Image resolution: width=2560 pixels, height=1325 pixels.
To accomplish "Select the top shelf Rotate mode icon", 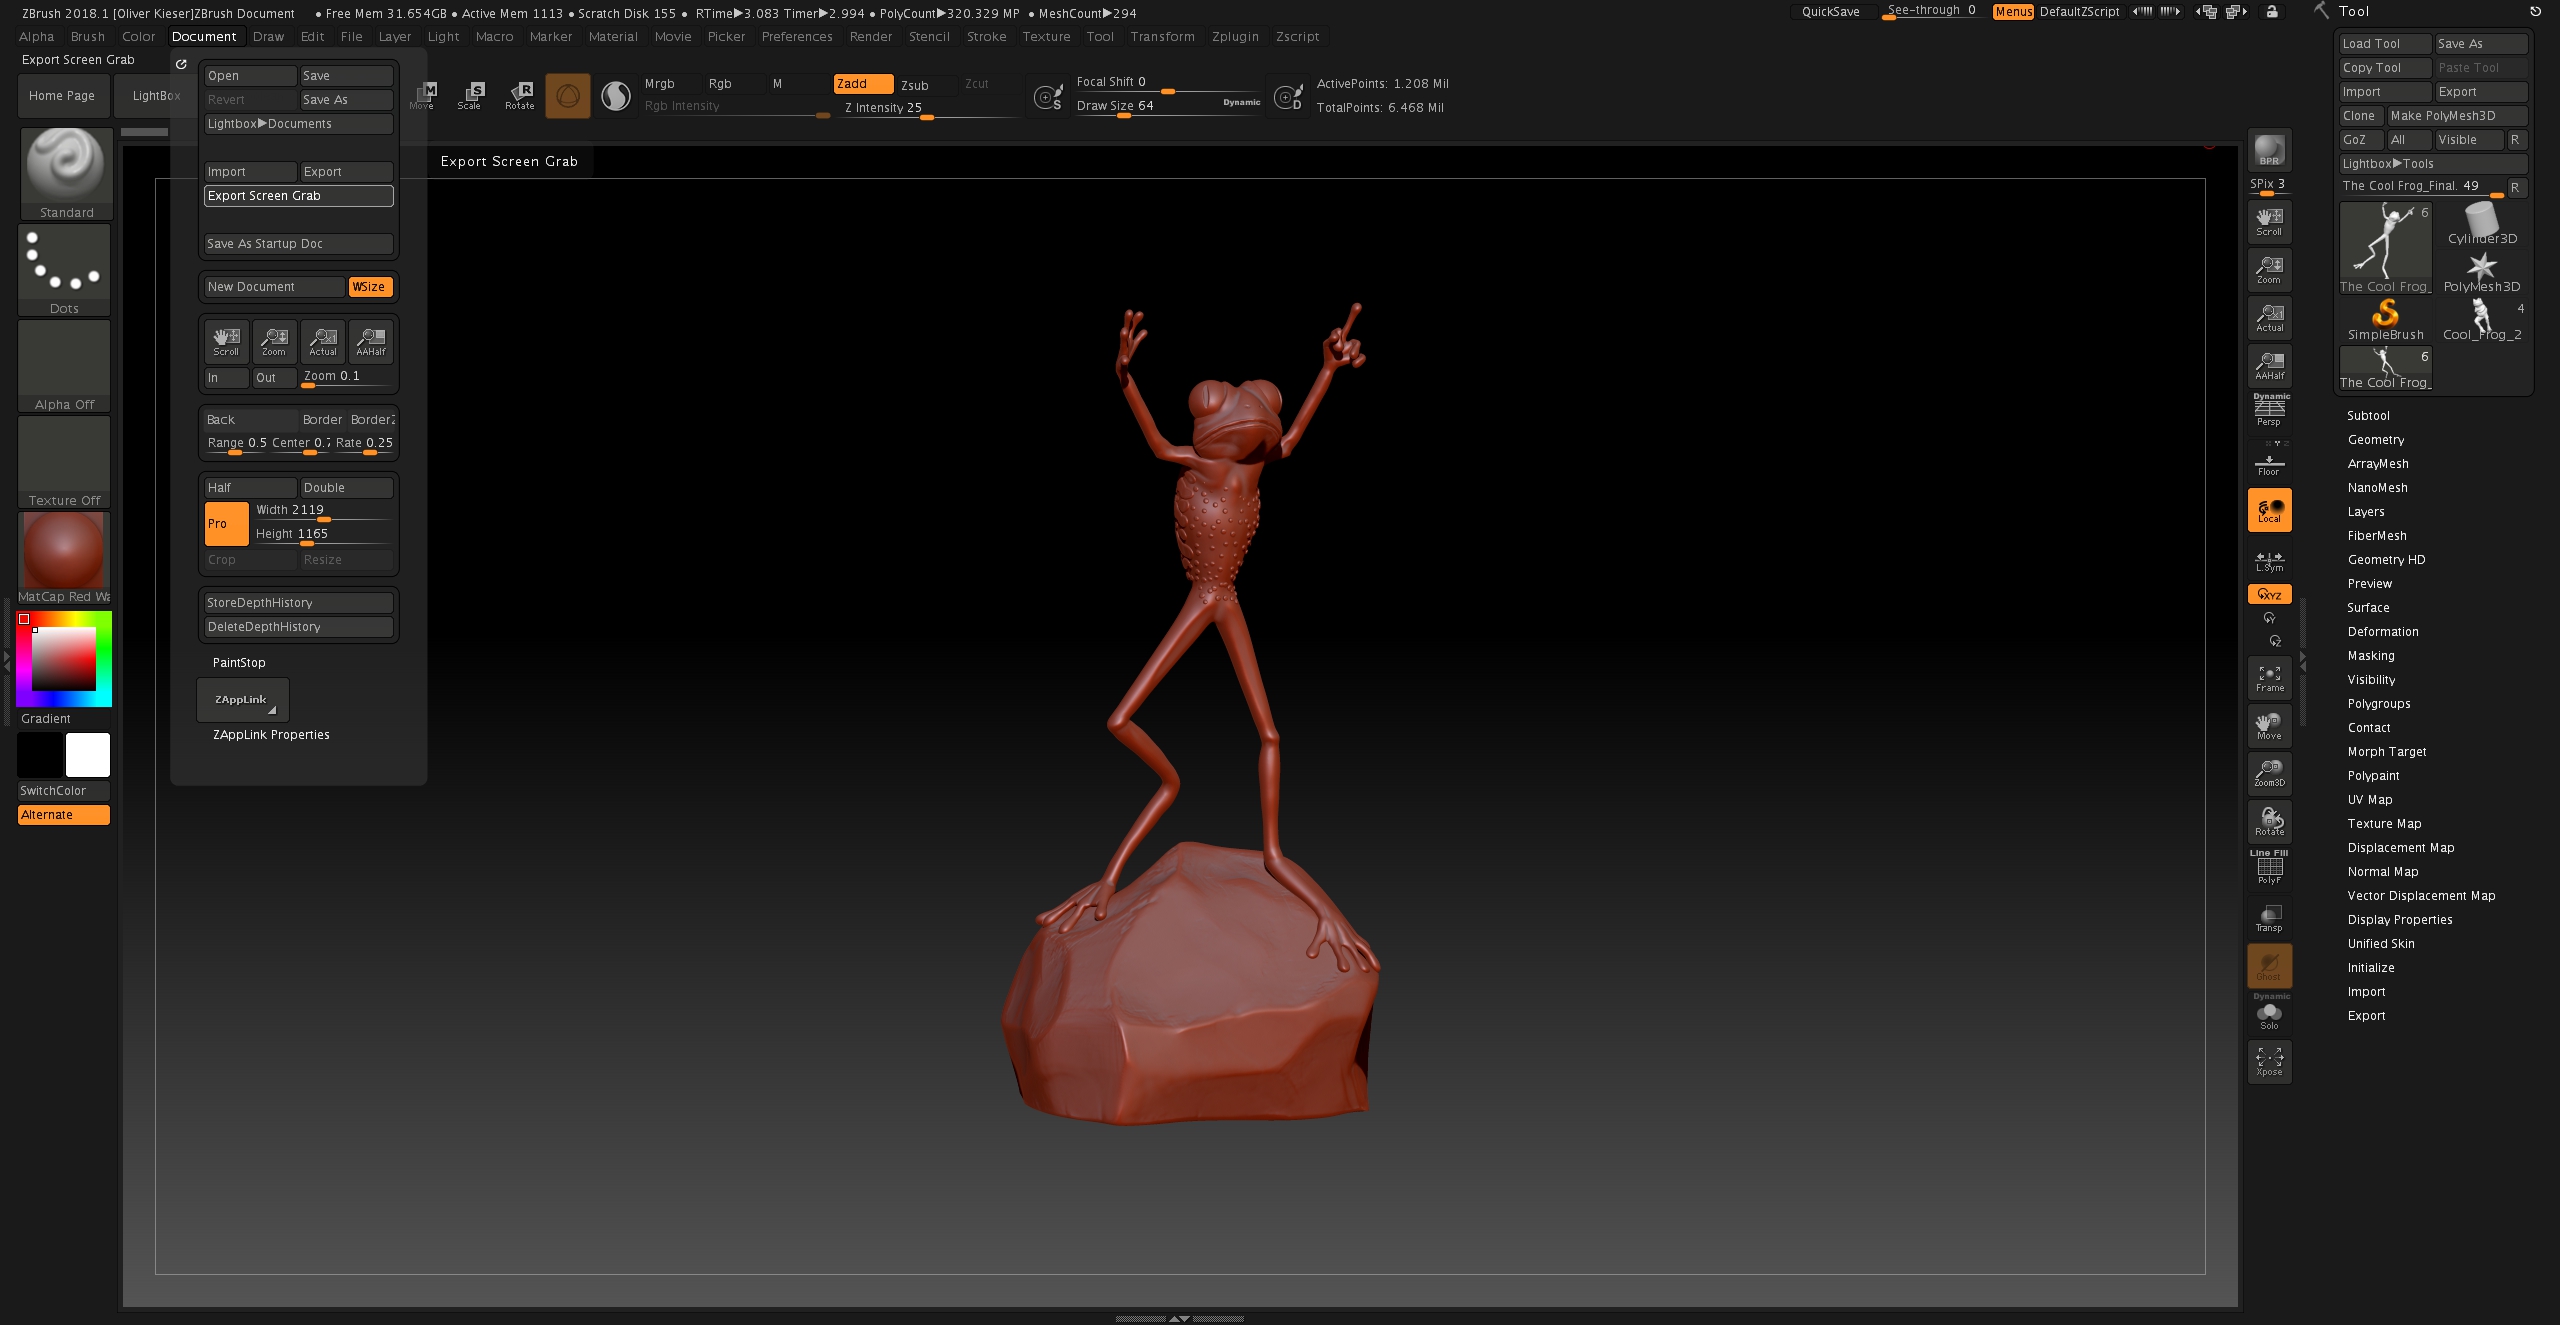I will (x=520, y=96).
